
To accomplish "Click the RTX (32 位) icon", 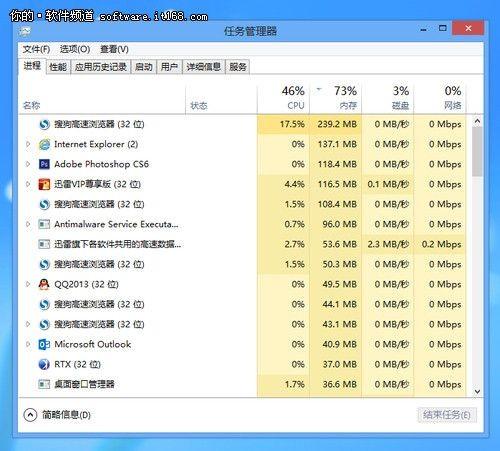I will tap(44, 364).
